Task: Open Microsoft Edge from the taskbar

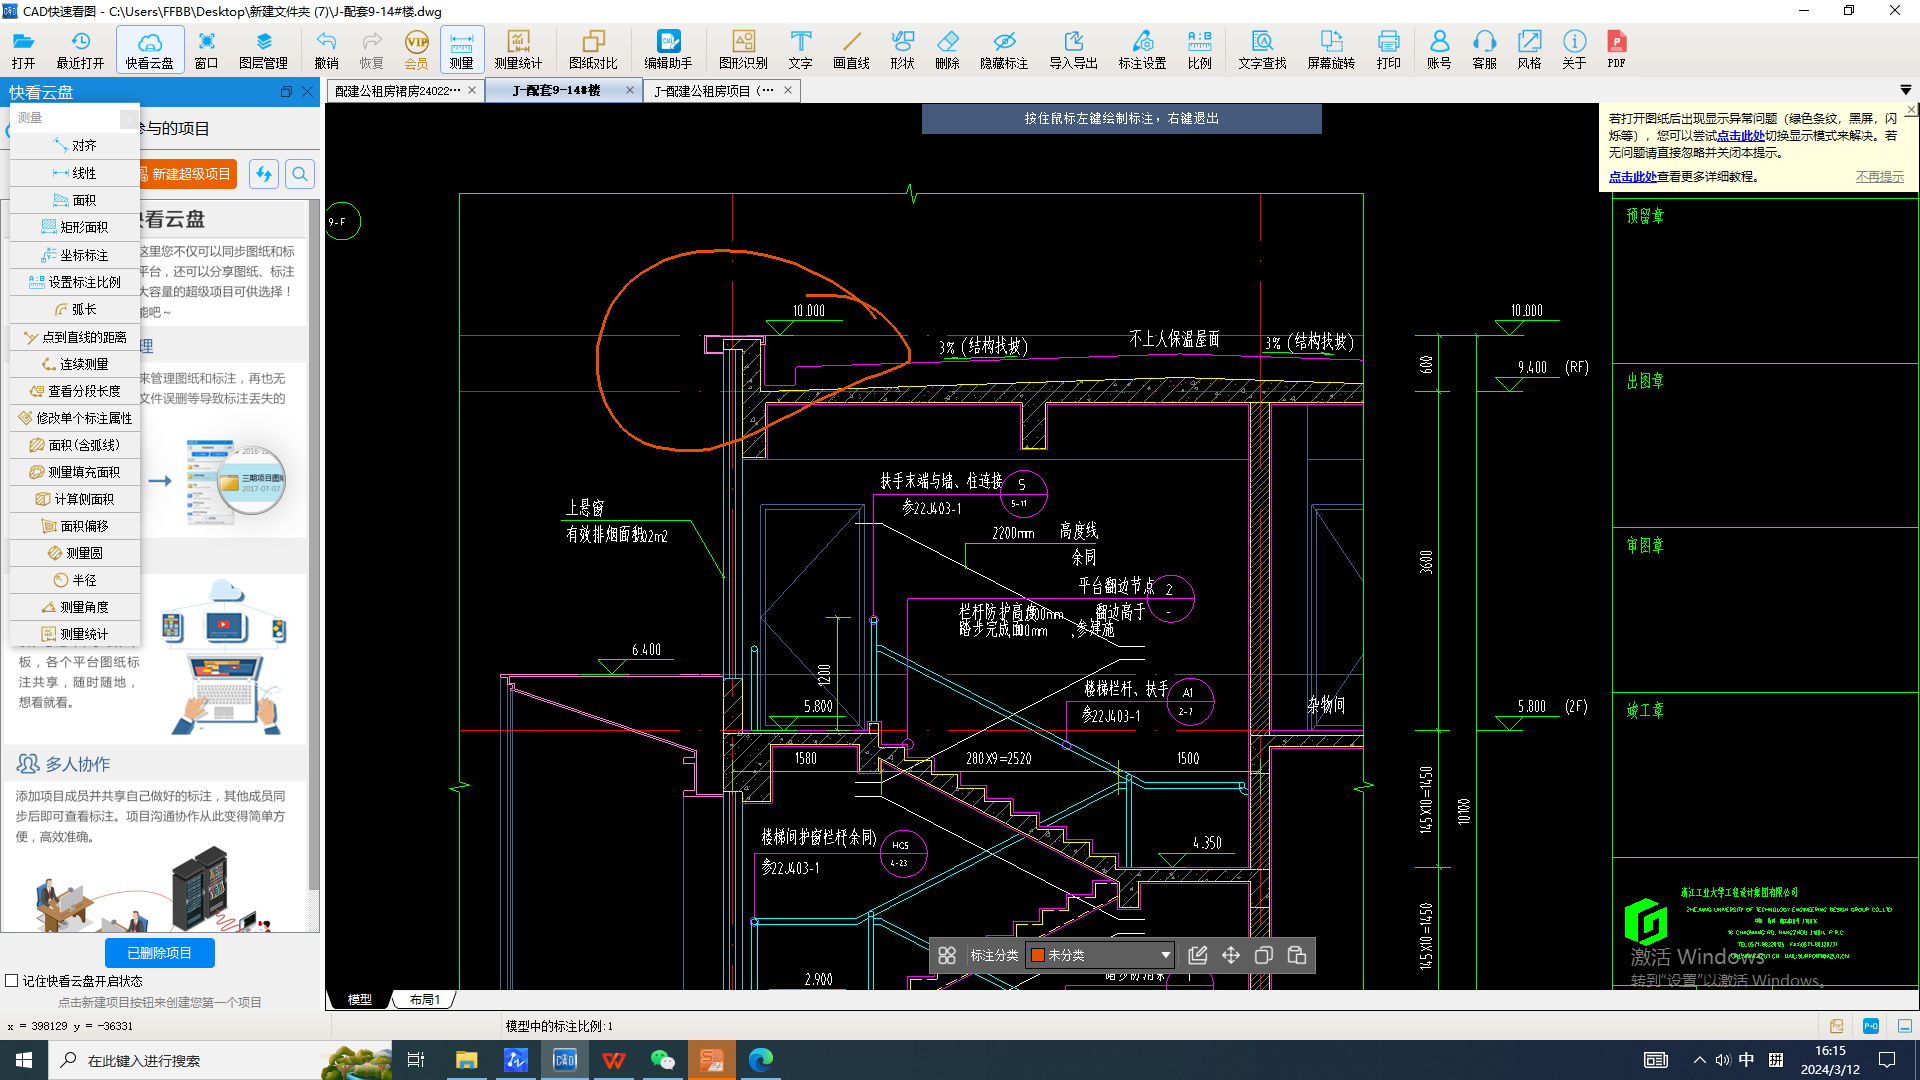Action: tap(761, 1060)
